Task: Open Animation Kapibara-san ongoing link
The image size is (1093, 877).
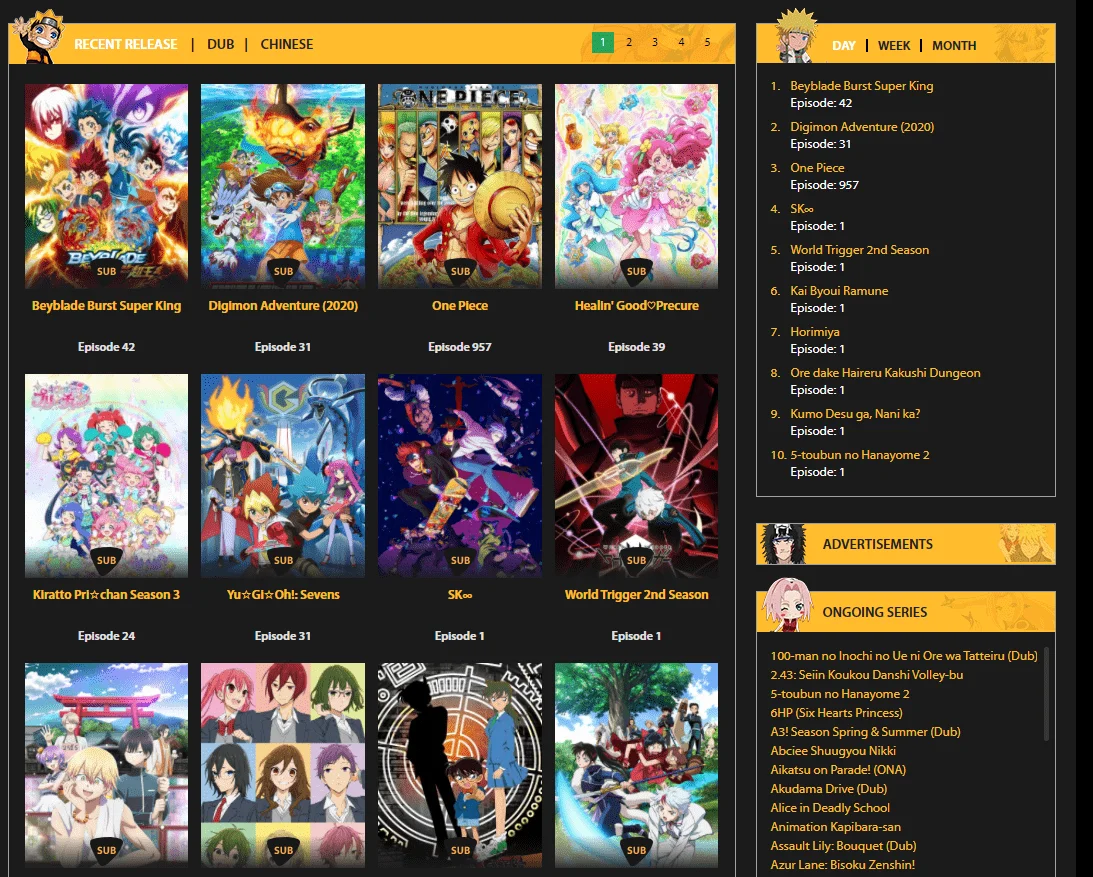Action: tap(836, 827)
